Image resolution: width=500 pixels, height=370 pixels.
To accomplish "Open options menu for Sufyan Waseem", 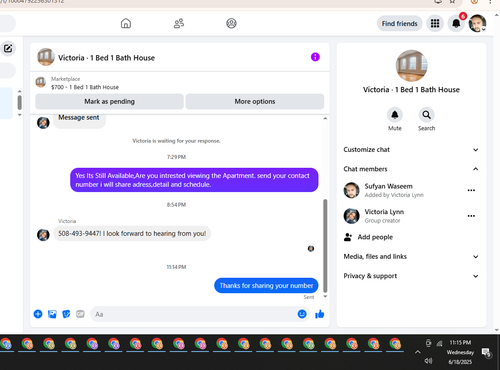I will point(471,190).
